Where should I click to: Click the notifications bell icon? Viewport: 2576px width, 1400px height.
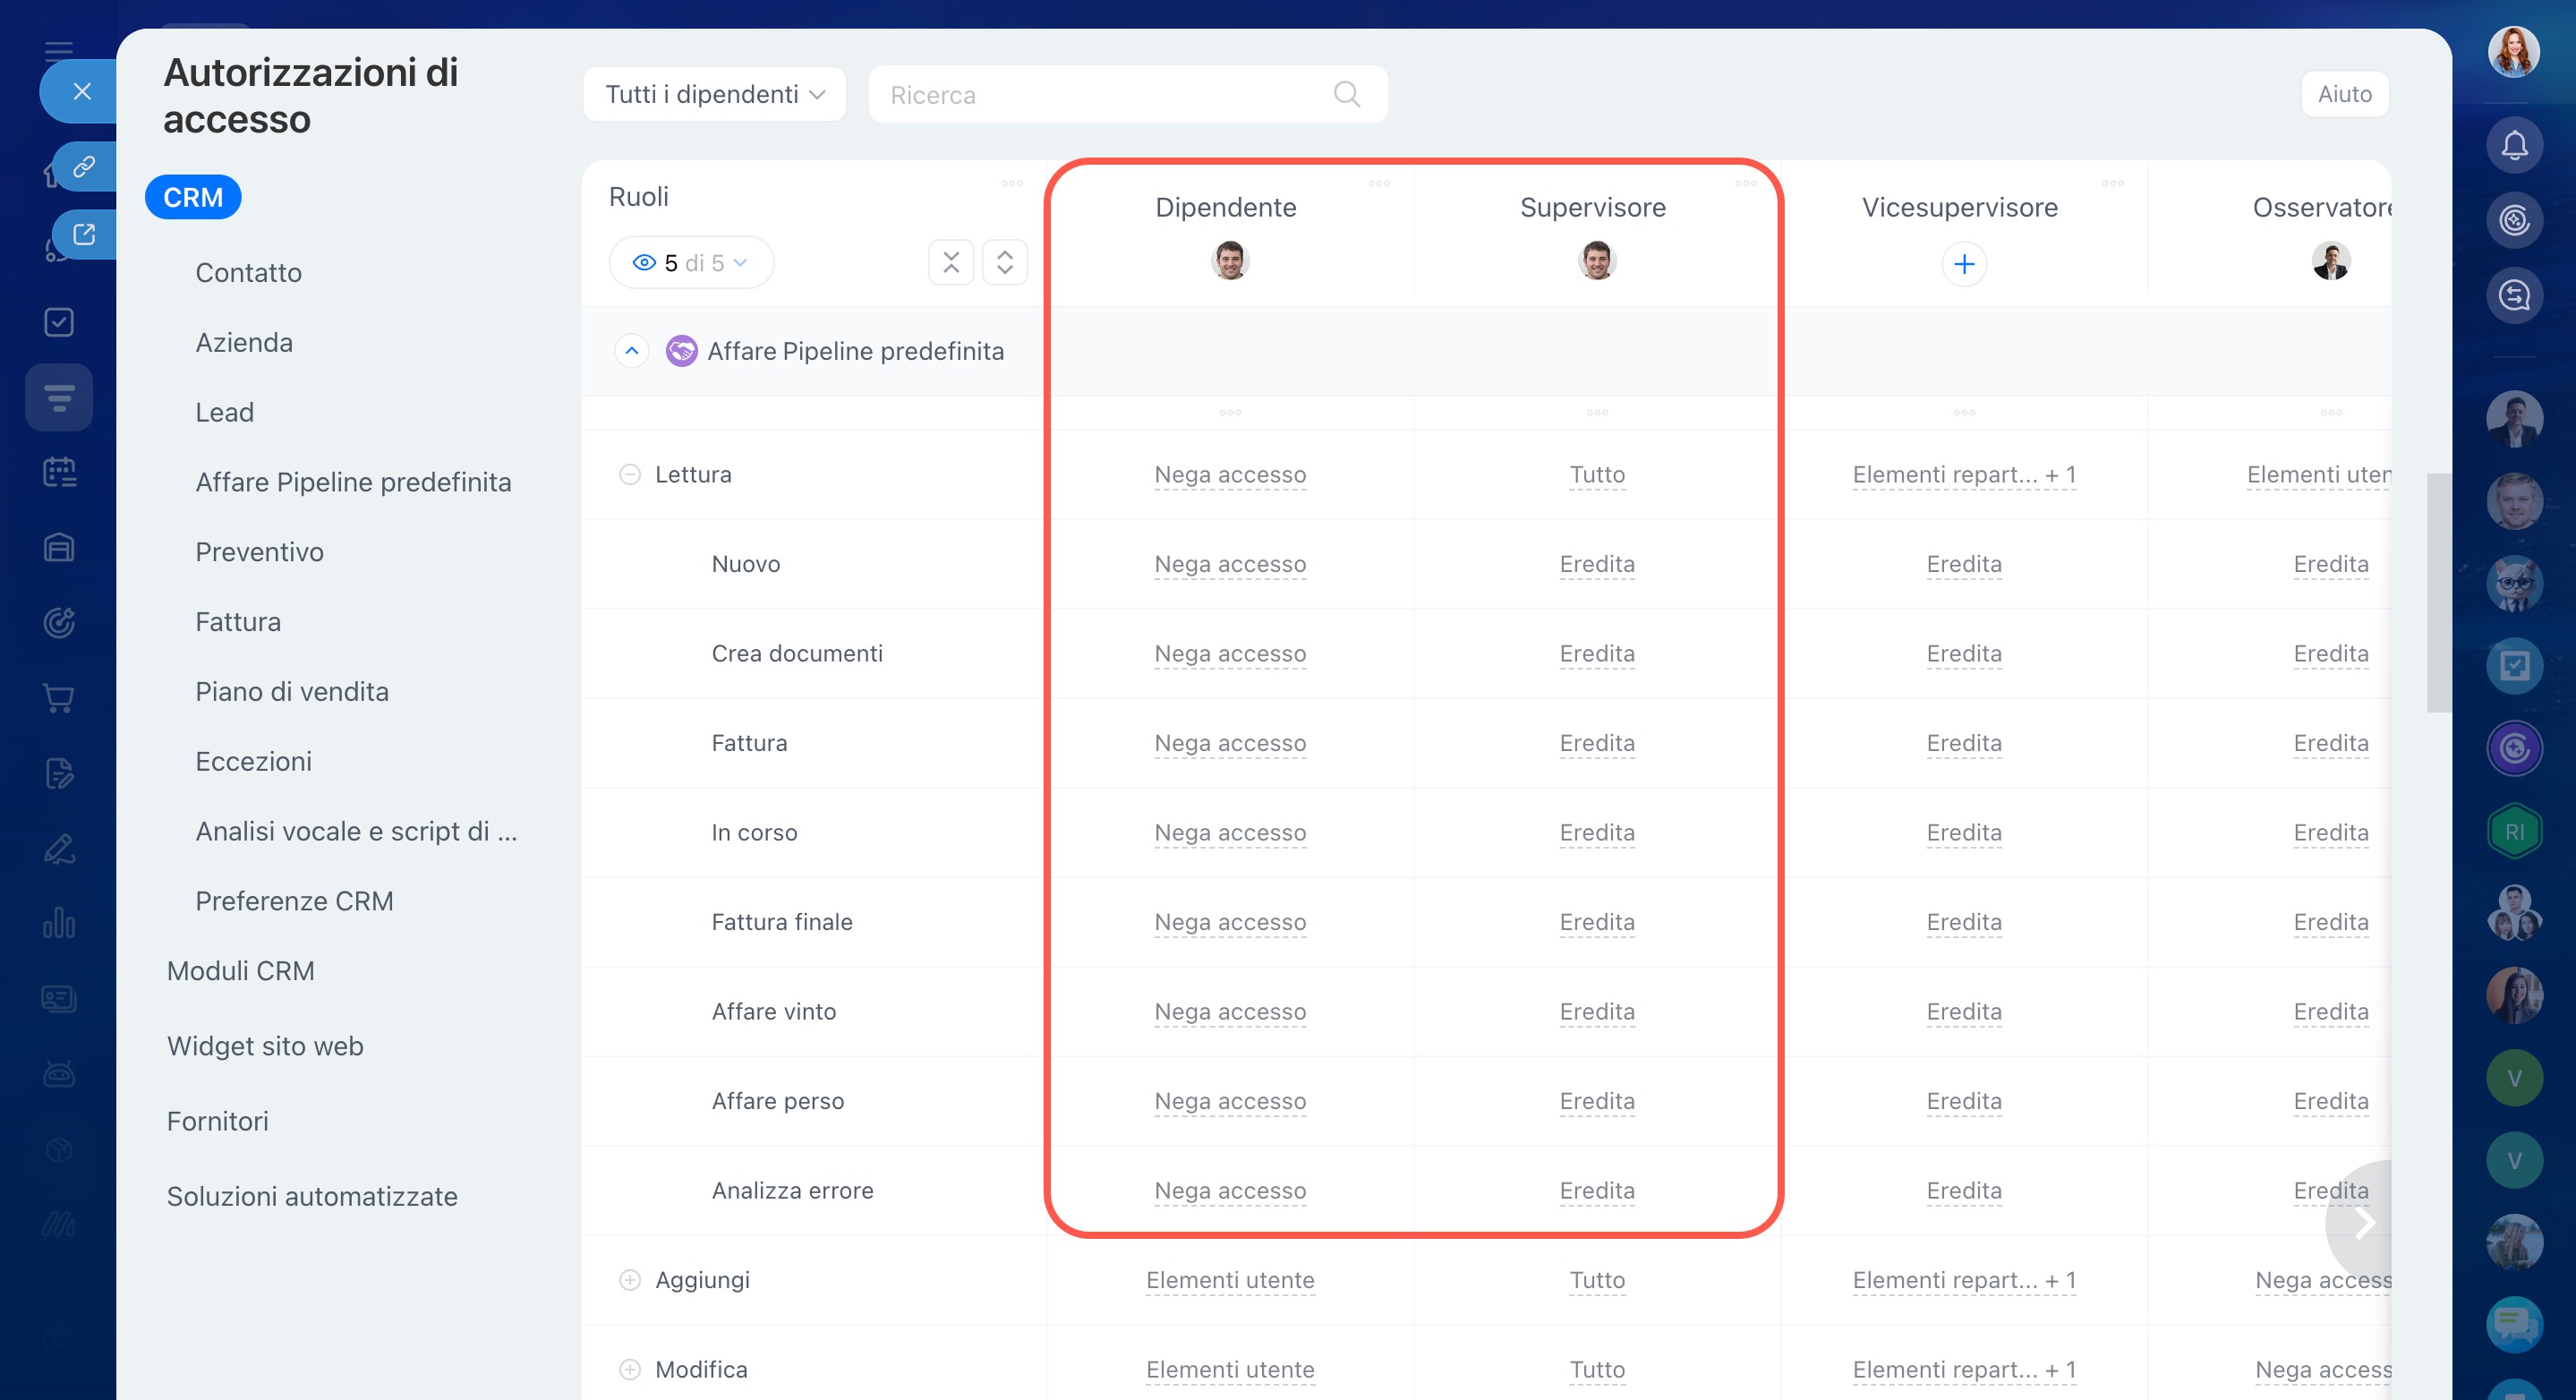[2513, 146]
